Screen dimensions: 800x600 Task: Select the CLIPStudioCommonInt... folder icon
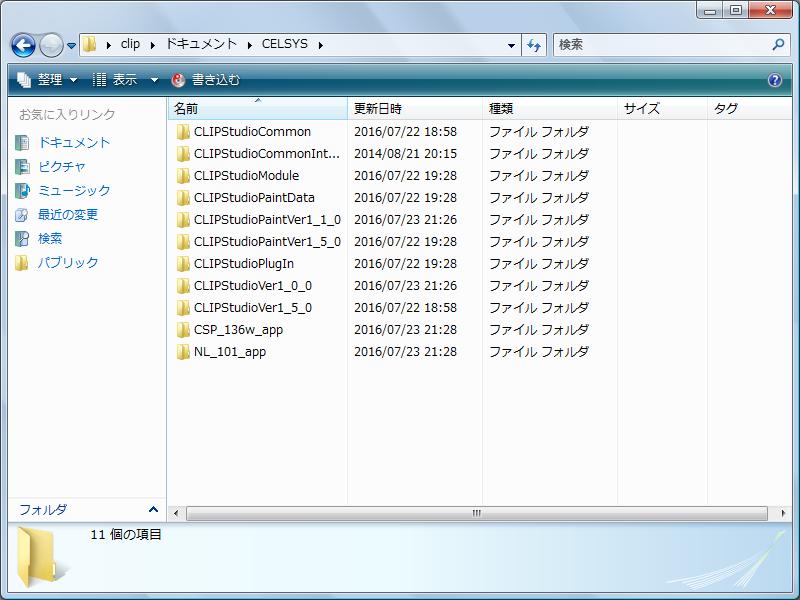pos(183,154)
